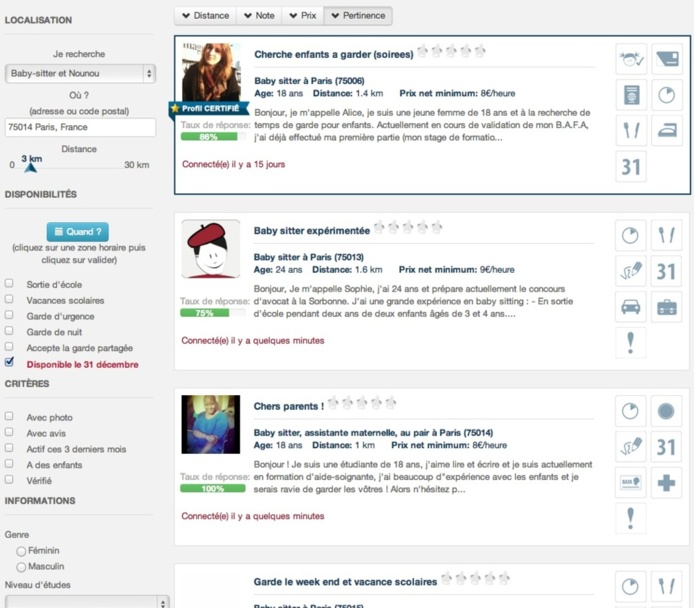Click the passport icon on Alice's listing
694x608 pixels.
(x=630, y=95)
